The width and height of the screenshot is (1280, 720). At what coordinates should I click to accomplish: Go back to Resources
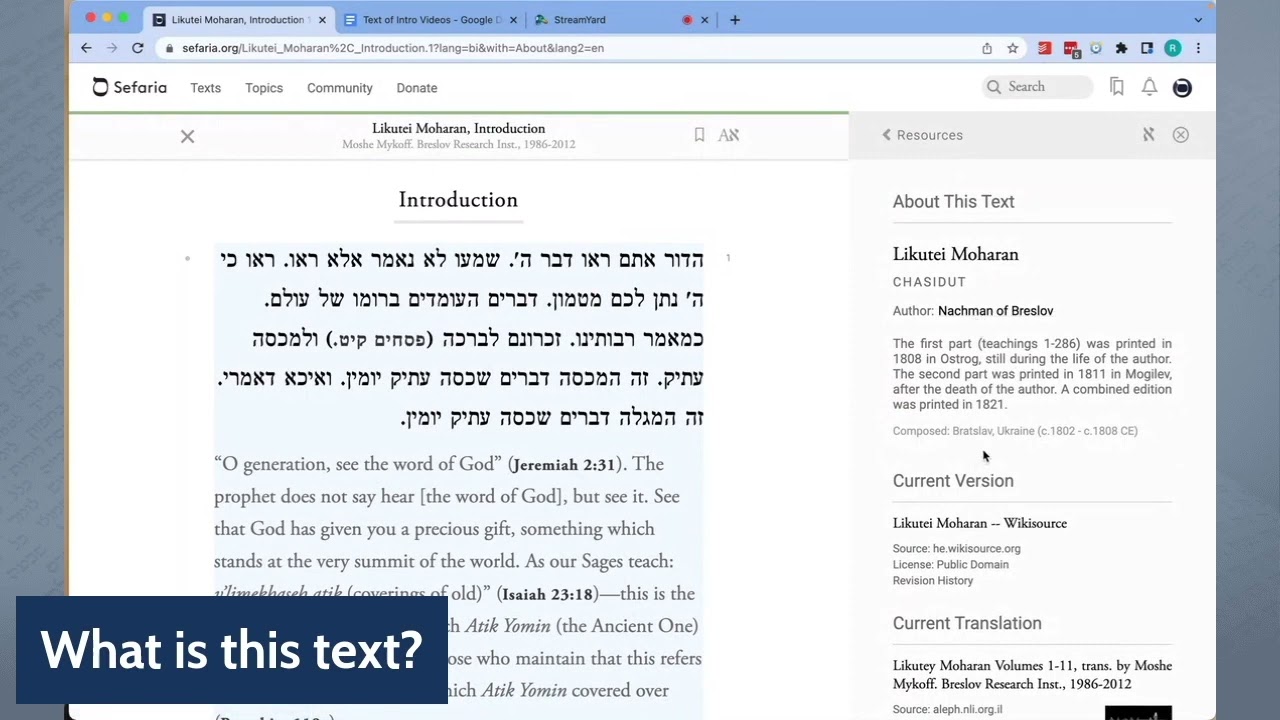[922, 135]
